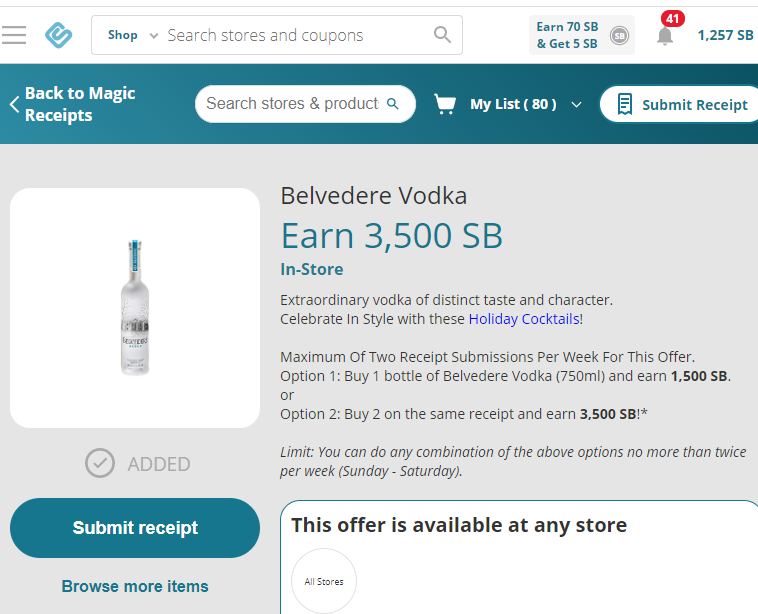Click magnifier in stores & product search

click(393, 103)
